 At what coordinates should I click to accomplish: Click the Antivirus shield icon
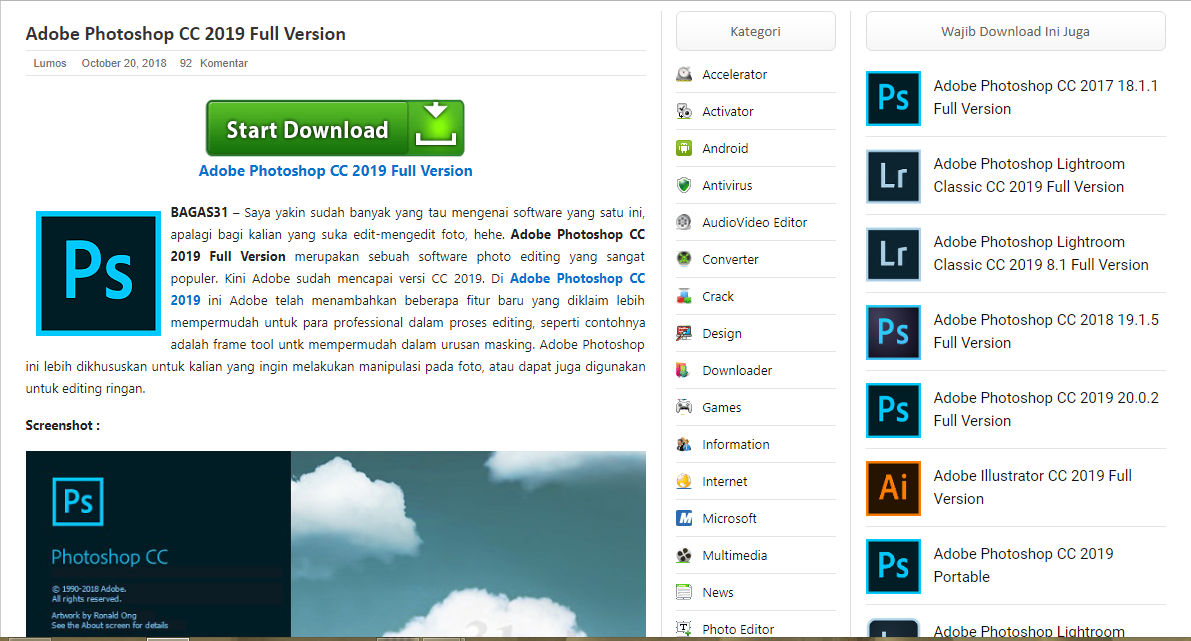[x=684, y=185]
